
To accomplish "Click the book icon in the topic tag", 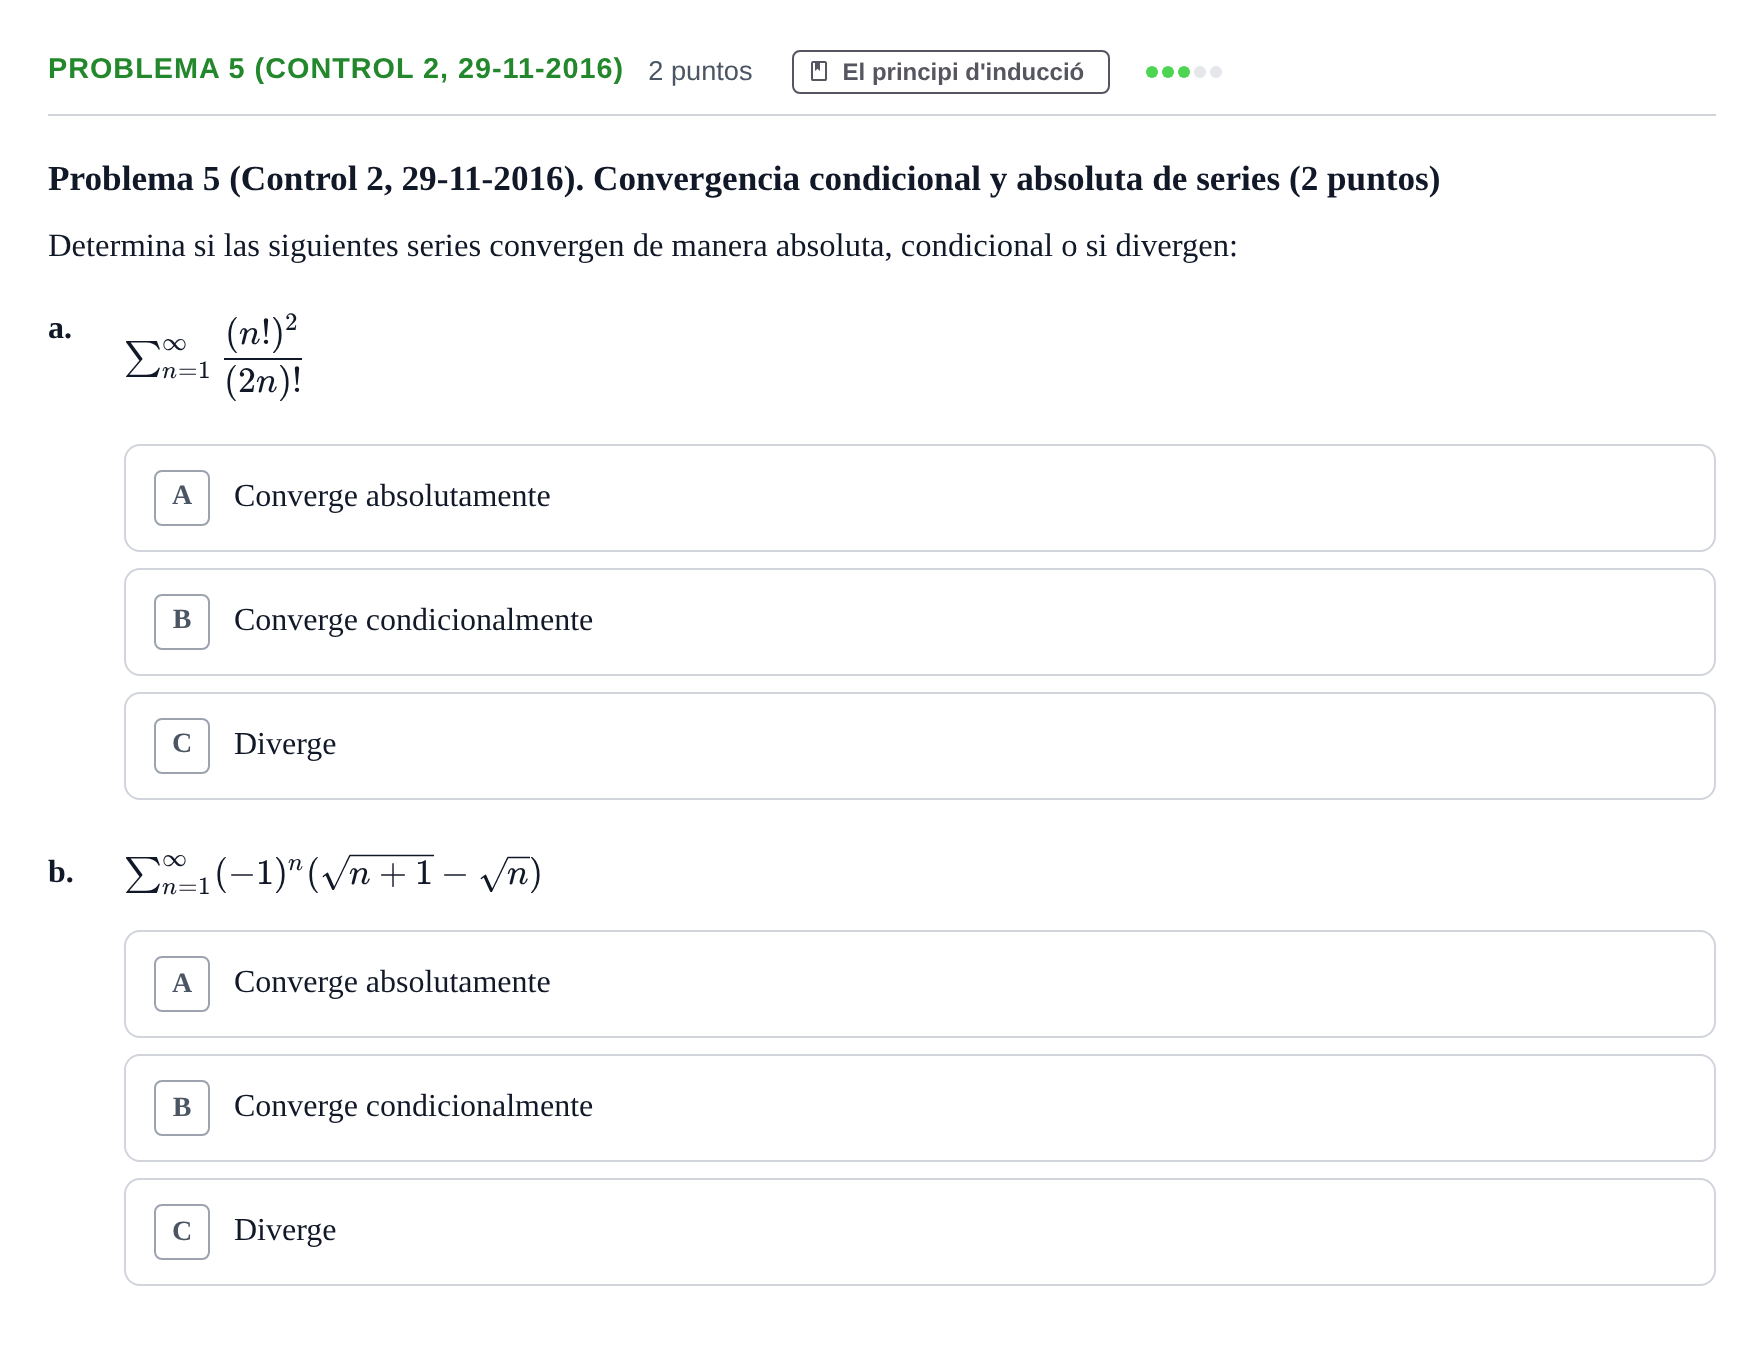I will click(819, 72).
